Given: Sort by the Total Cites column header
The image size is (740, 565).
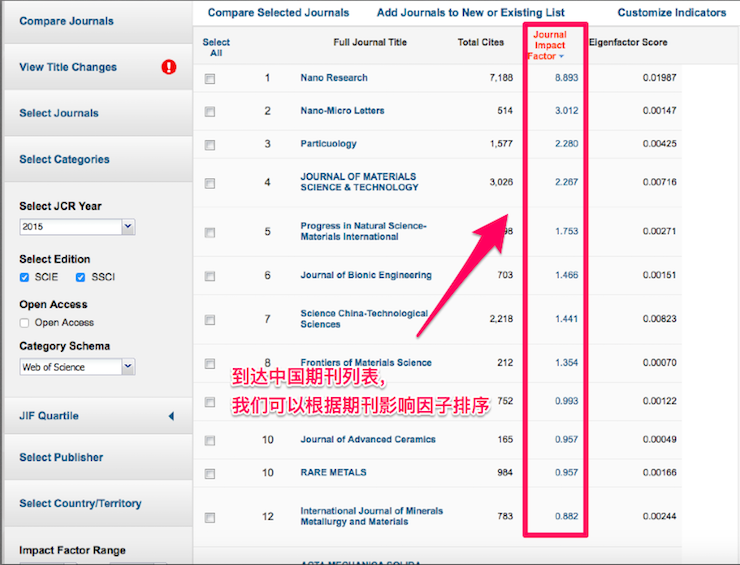Looking at the screenshot, I should [481, 43].
